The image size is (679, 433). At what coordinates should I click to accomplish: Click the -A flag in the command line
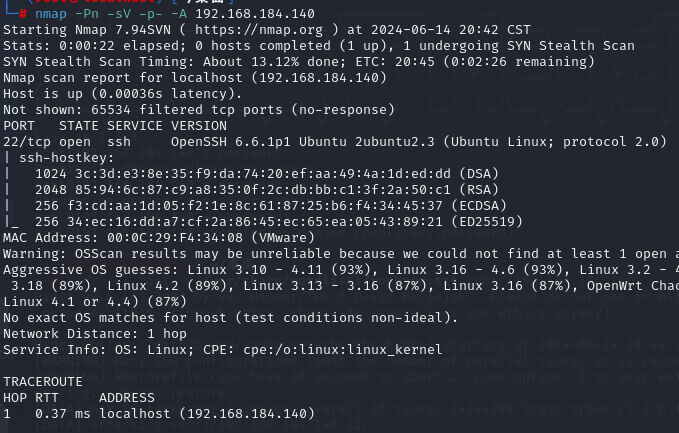tap(179, 14)
